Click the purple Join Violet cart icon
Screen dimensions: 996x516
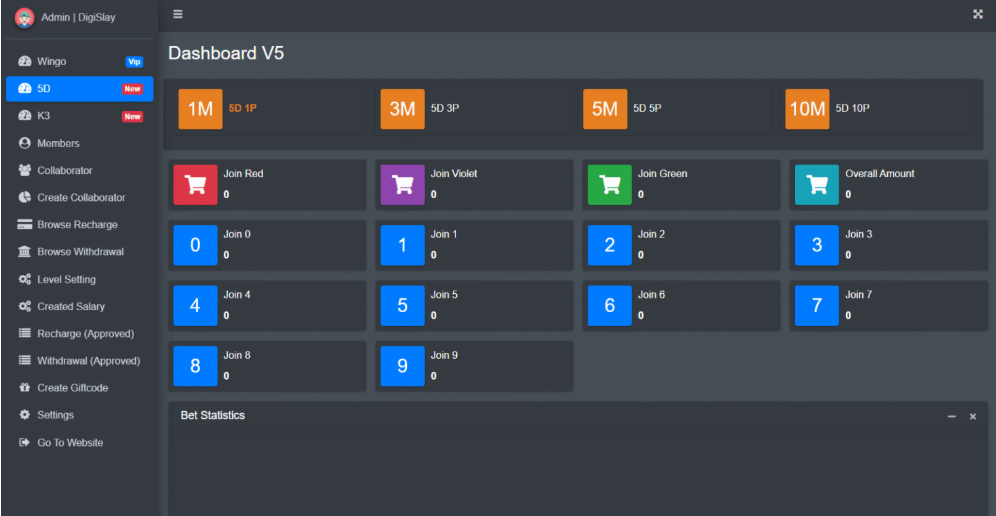402,184
